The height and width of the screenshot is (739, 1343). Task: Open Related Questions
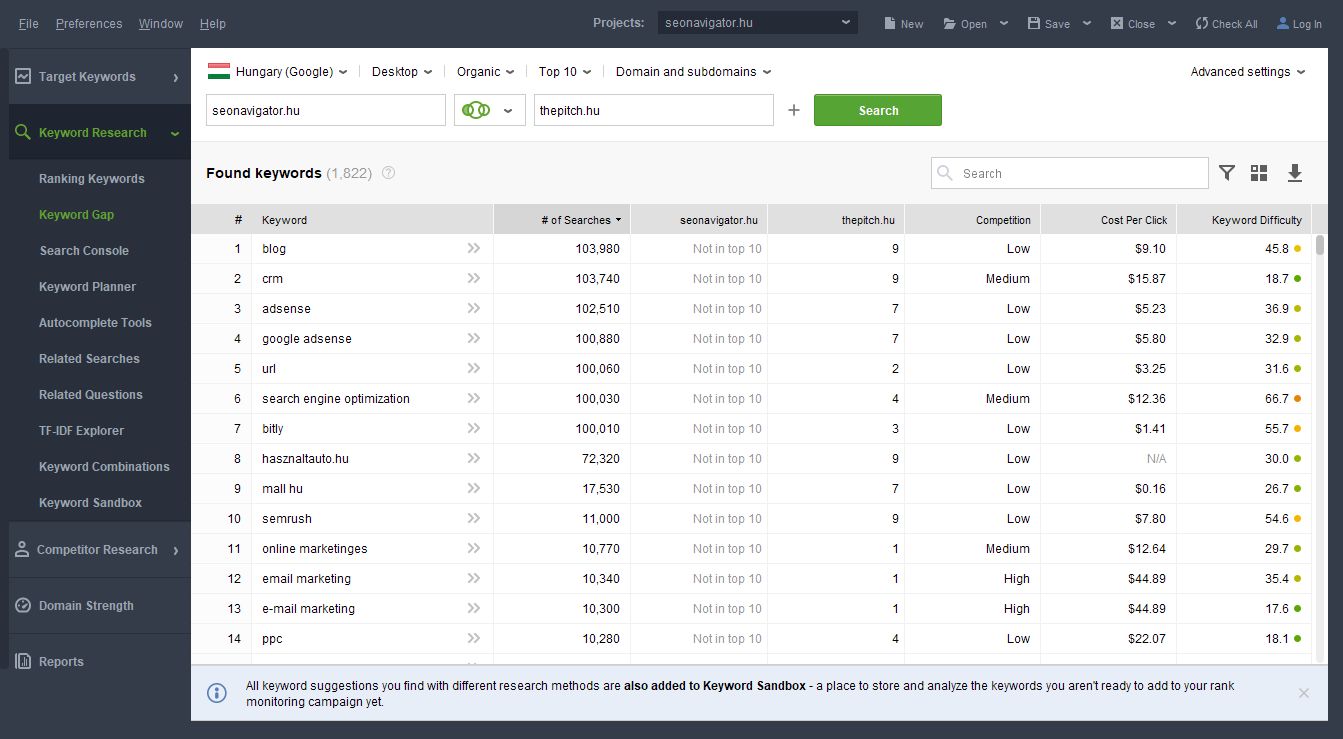coord(91,394)
